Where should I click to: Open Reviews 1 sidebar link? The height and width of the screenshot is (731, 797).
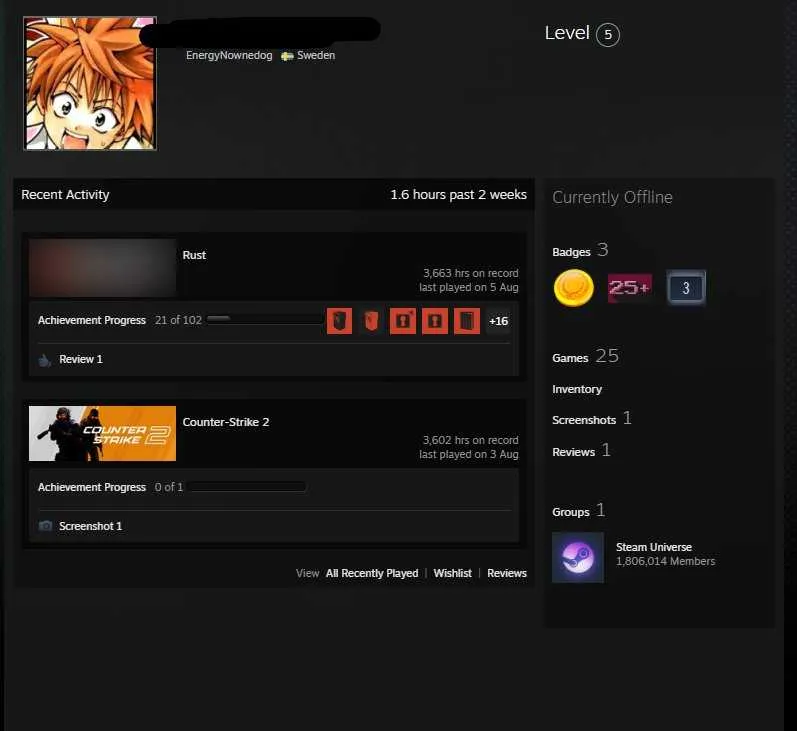click(581, 451)
